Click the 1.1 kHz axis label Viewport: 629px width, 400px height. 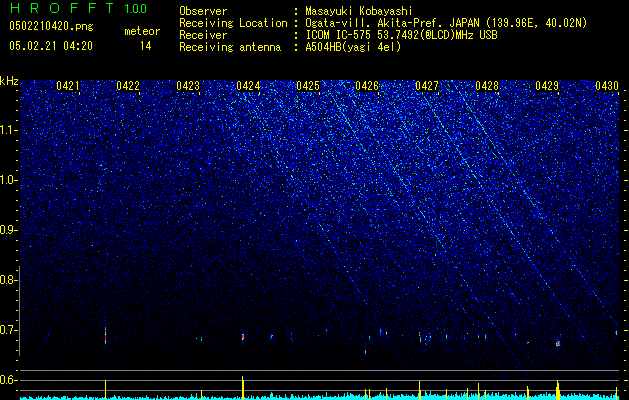pos(9,130)
